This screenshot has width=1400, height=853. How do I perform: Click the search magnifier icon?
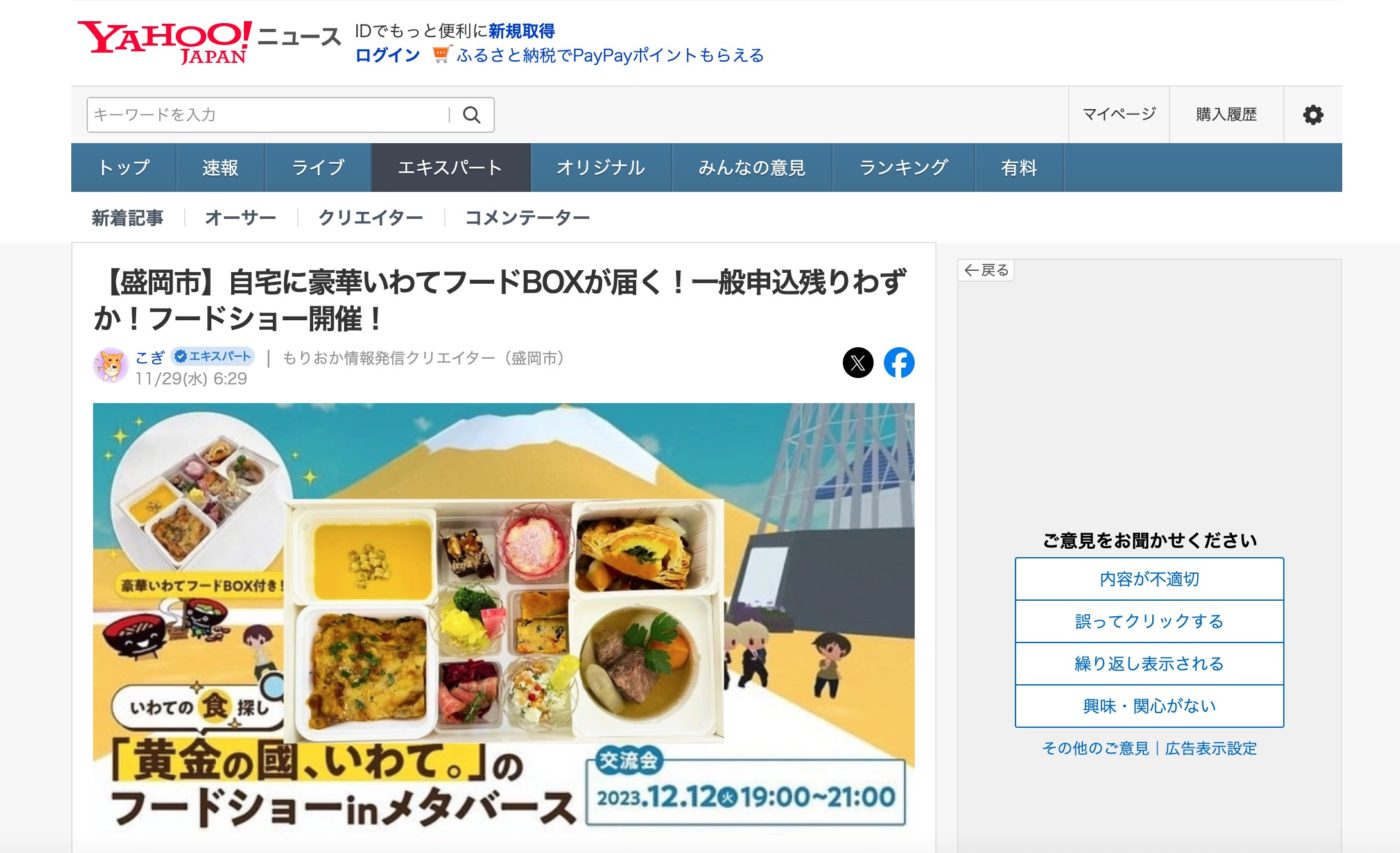472,115
